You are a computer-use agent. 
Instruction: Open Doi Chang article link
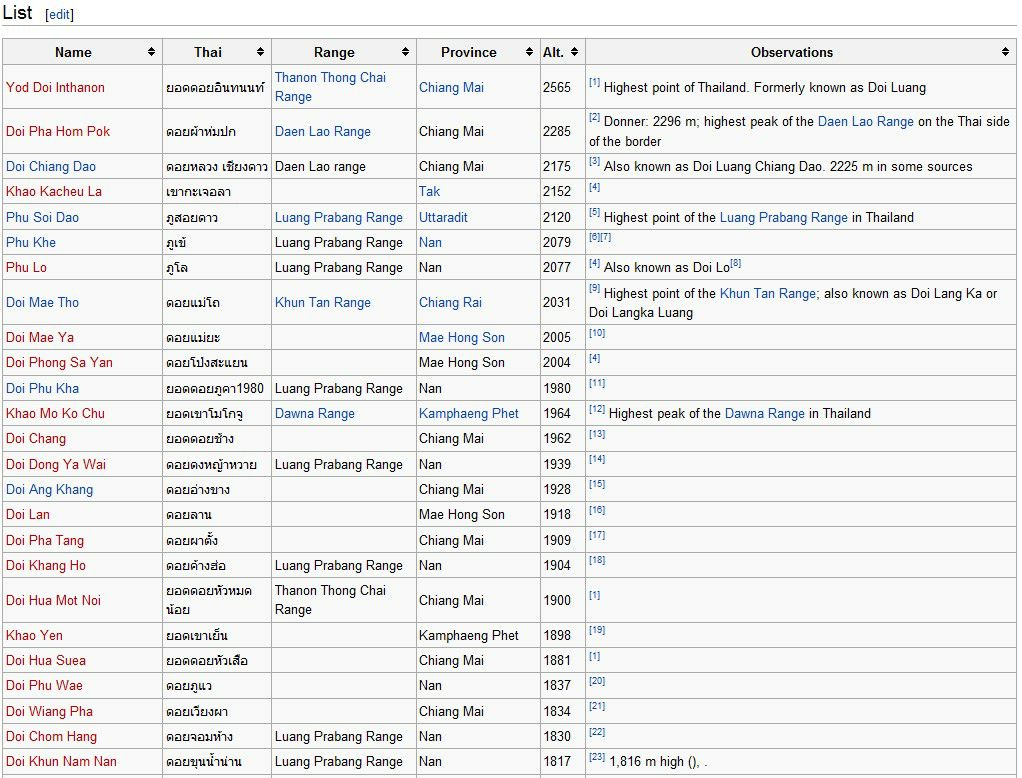(x=36, y=439)
